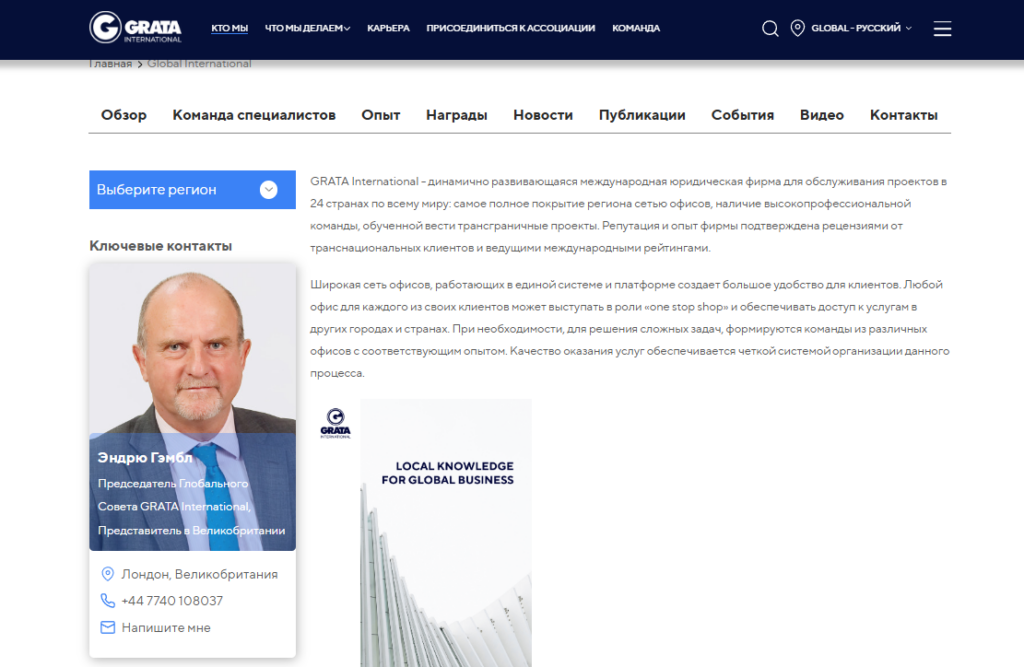Image resolution: width=1024 pixels, height=667 pixels.
Task: Open the search magnifier icon
Action: click(x=770, y=28)
